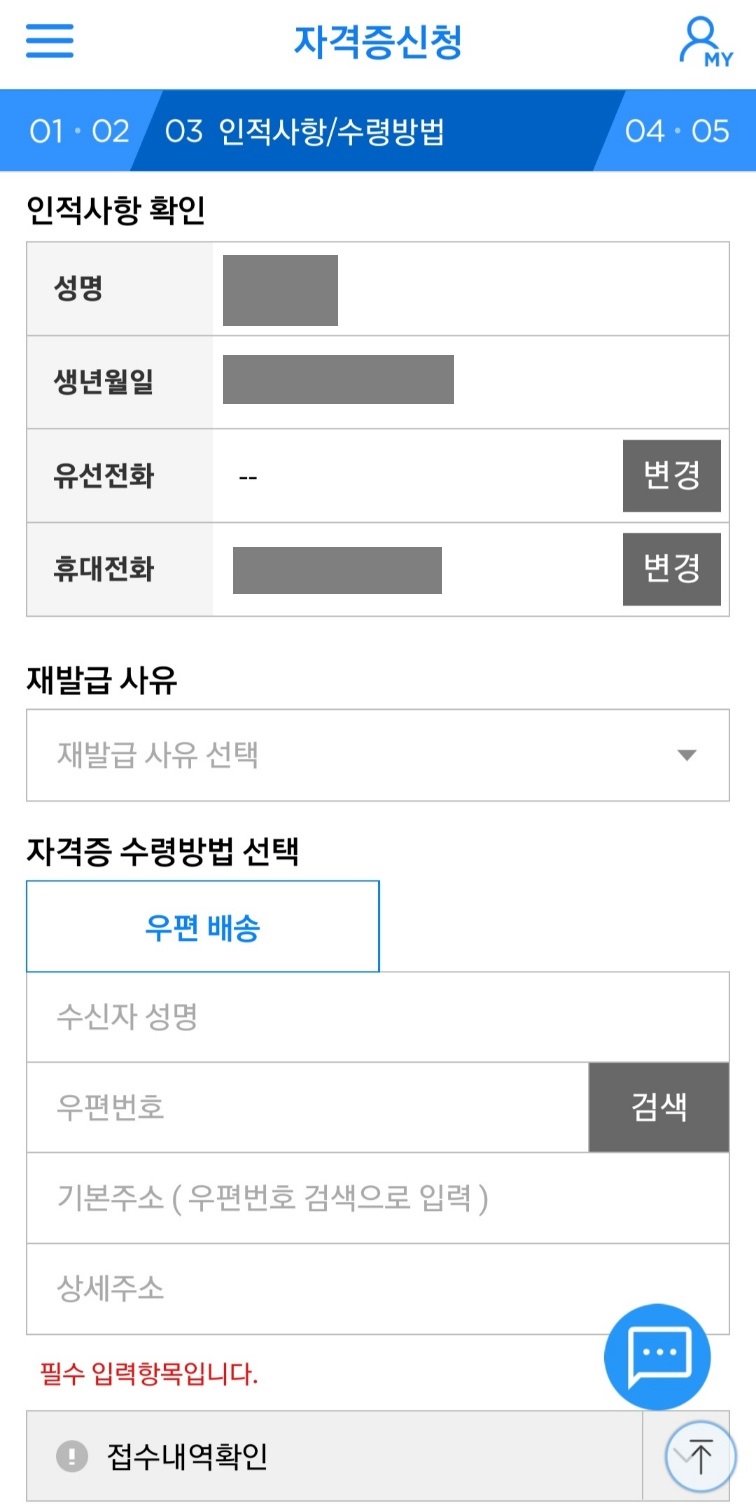This screenshot has width=756, height=1505.
Task: Select the 우편 배송 delivery method tab
Action: [x=202, y=926]
